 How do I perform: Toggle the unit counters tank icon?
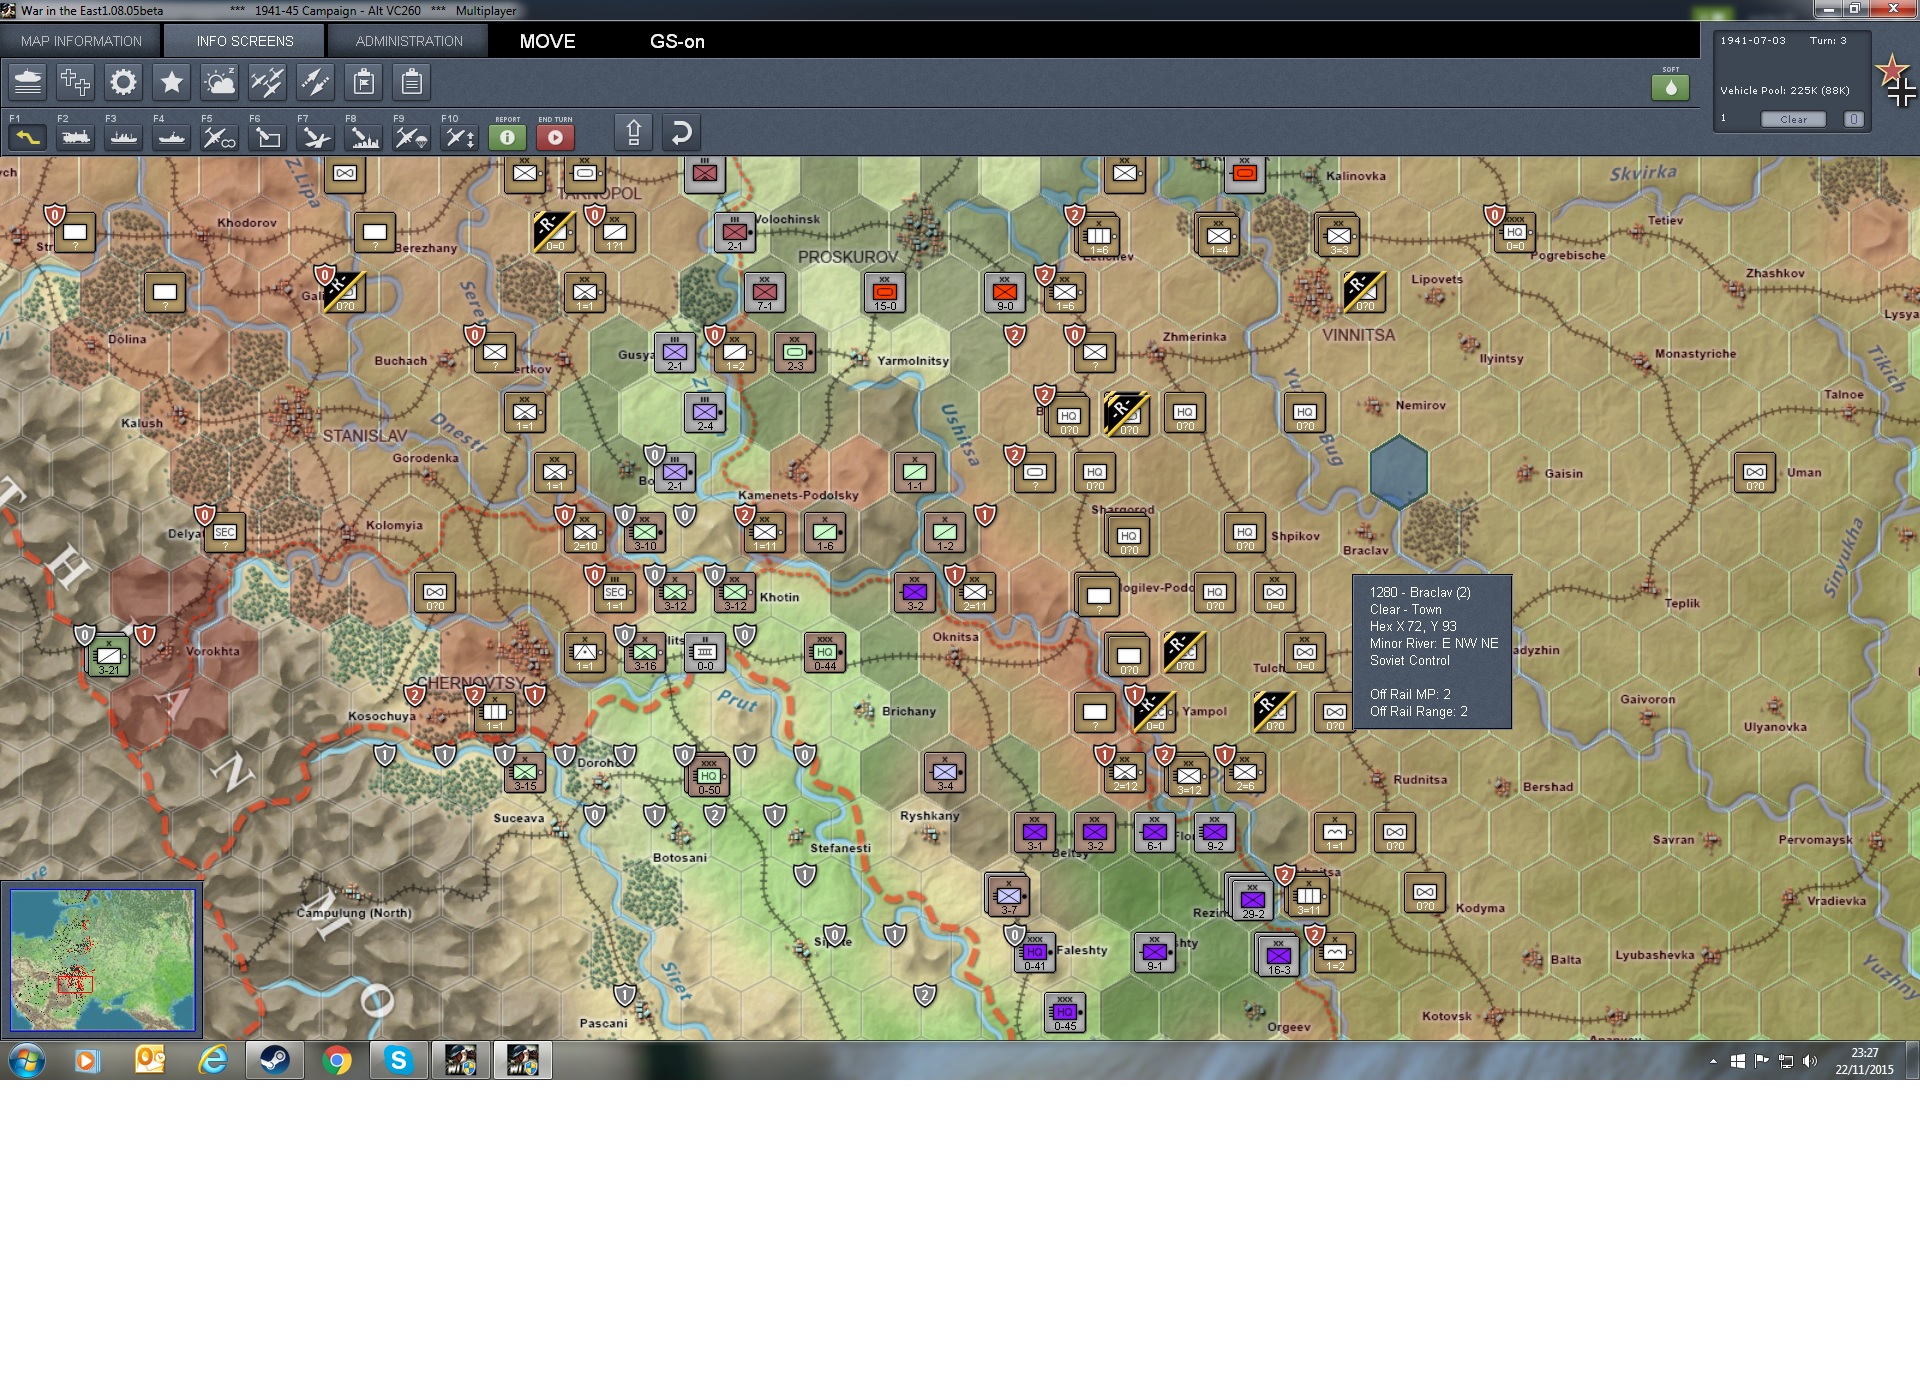click(x=28, y=82)
